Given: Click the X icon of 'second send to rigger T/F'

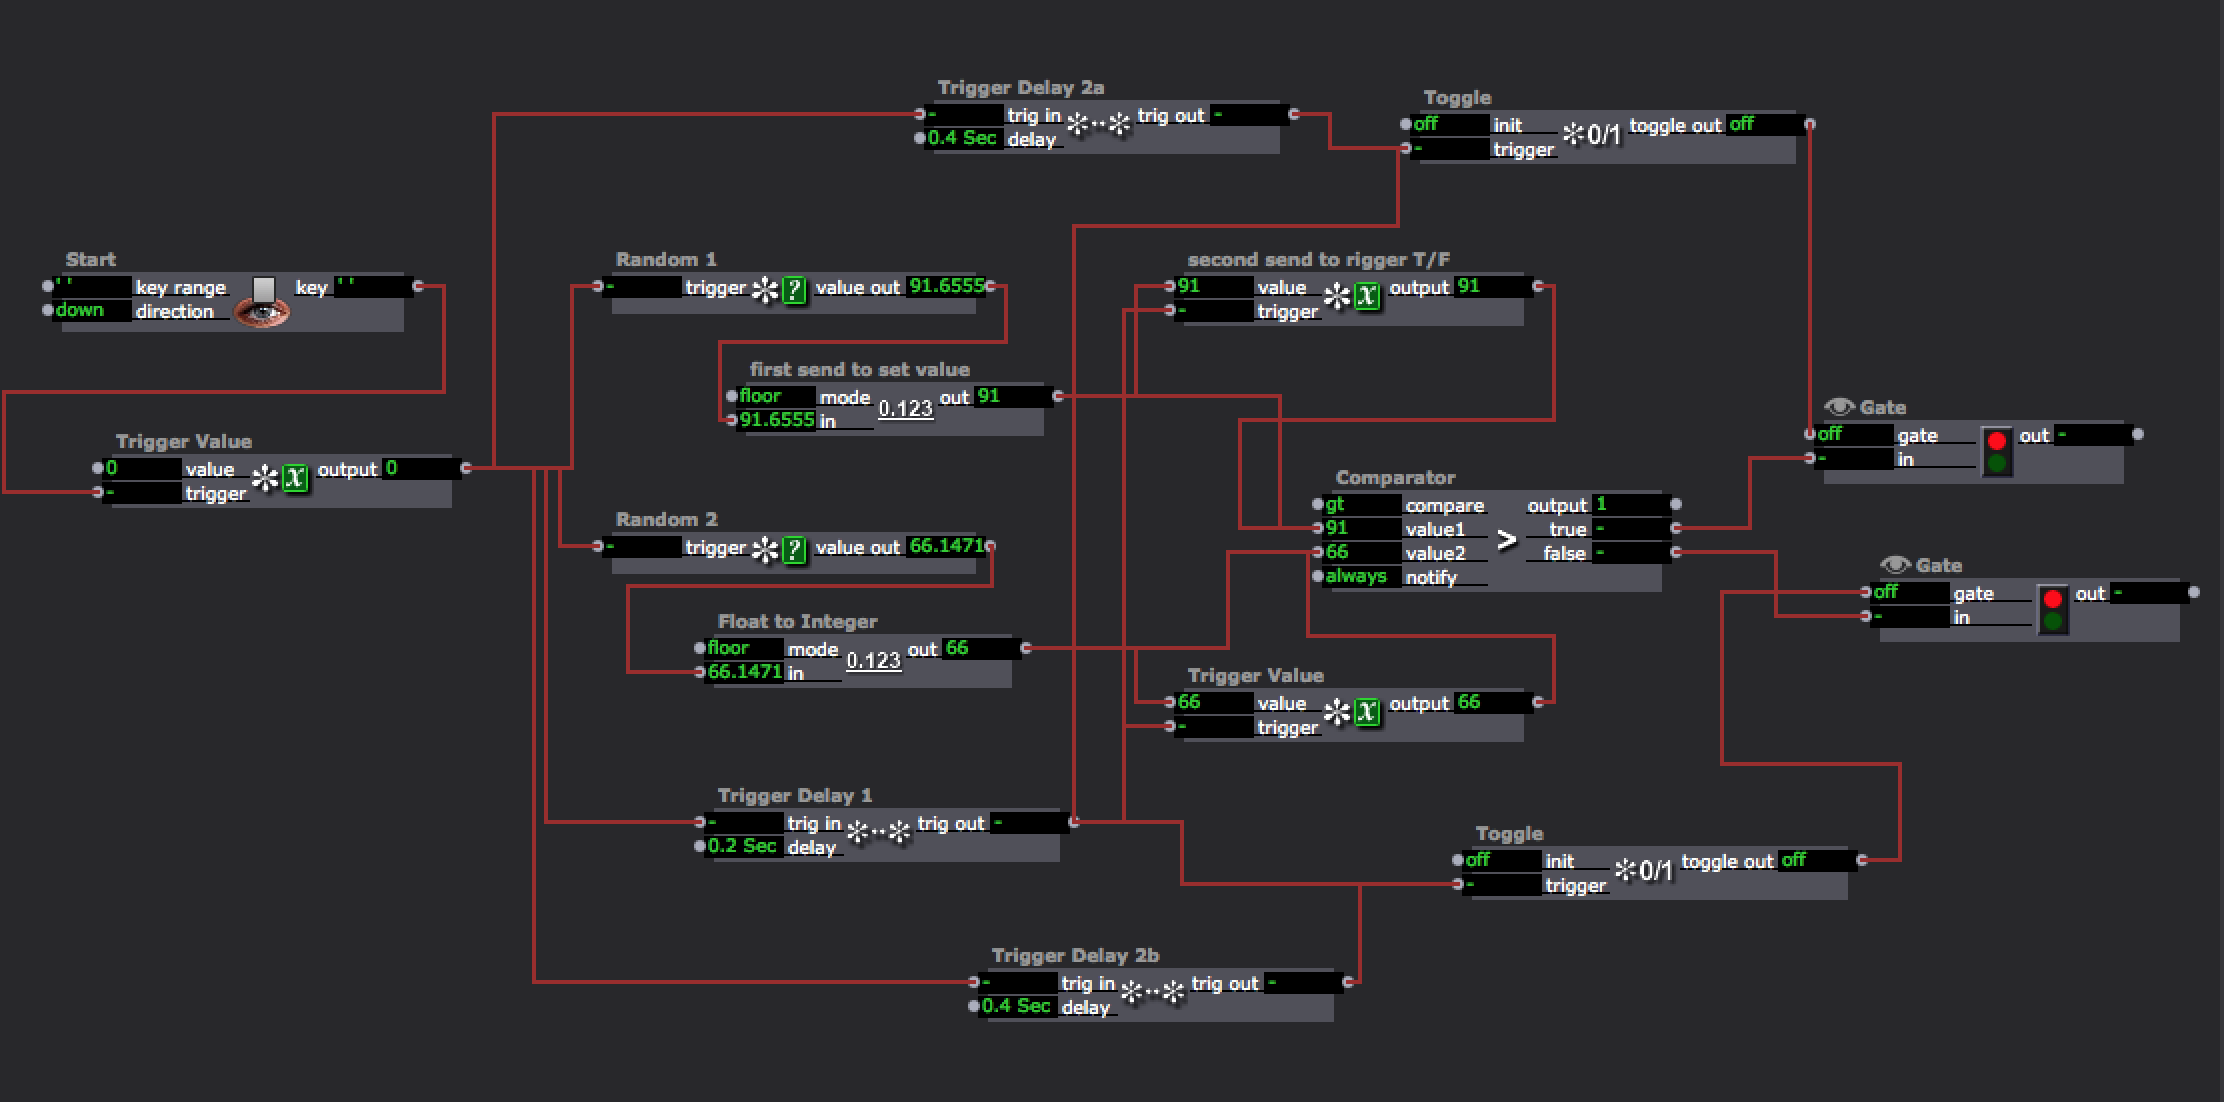Looking at the screenshot, I should coord(1367,297).
